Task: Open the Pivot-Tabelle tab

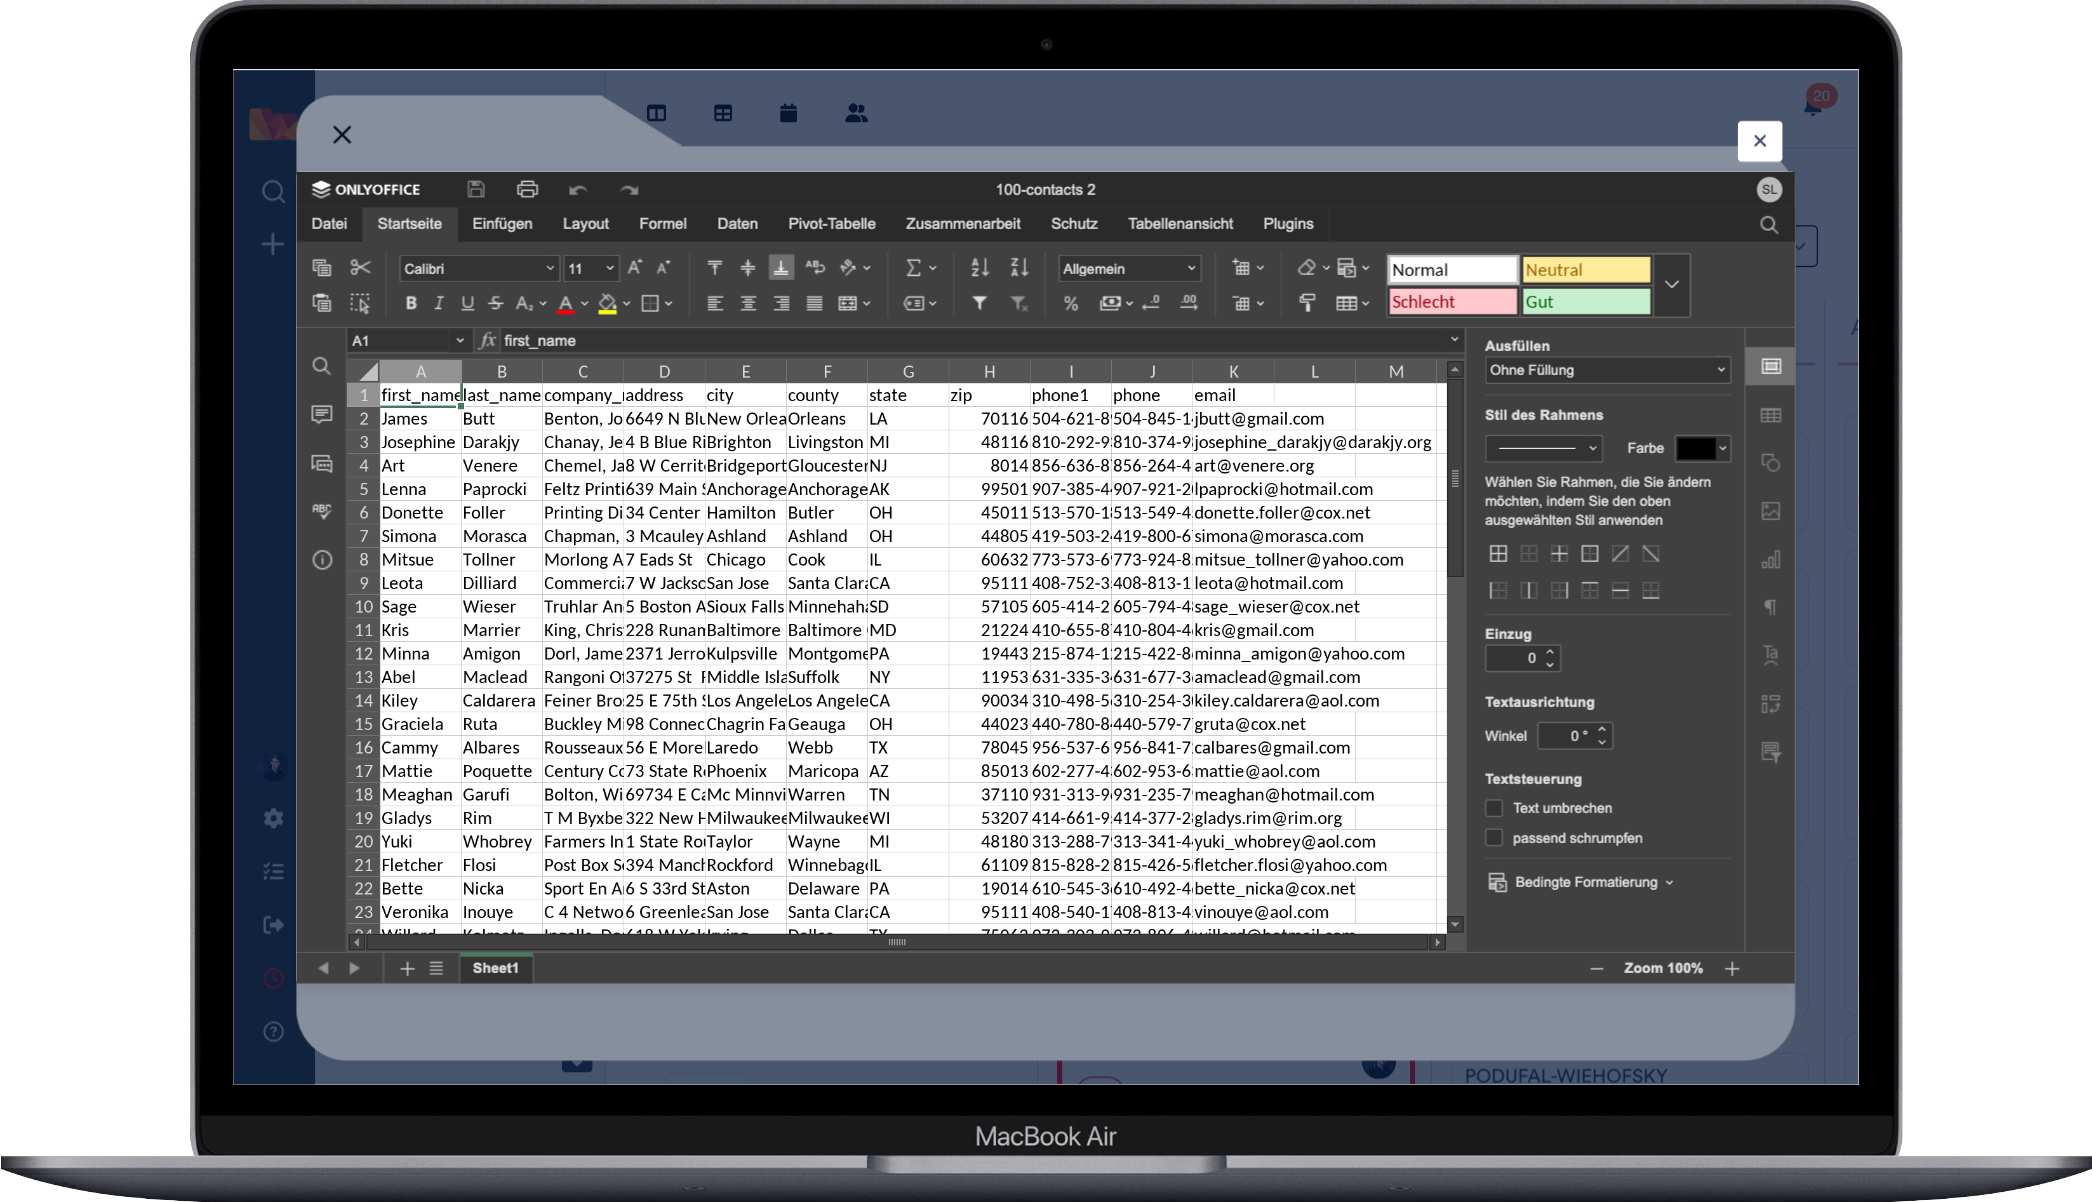Action: (x=831, y=224)
